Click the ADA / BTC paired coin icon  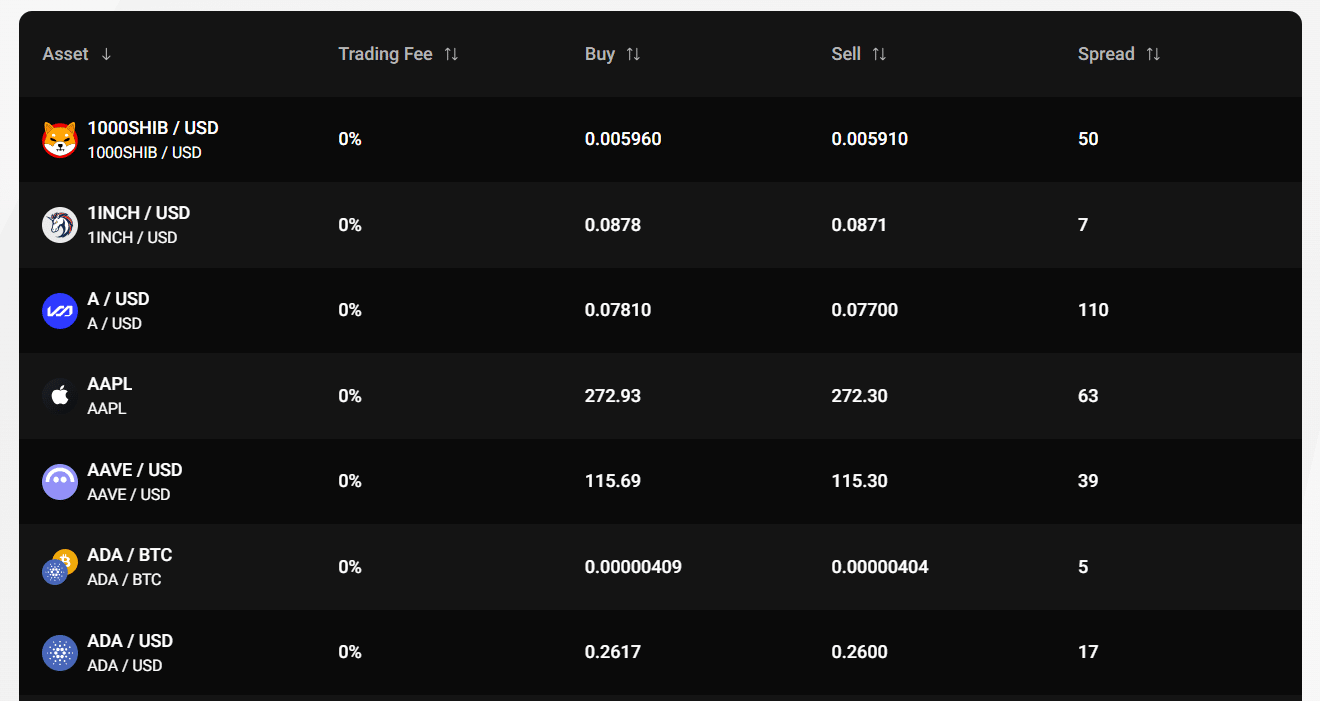pos(59,567)
